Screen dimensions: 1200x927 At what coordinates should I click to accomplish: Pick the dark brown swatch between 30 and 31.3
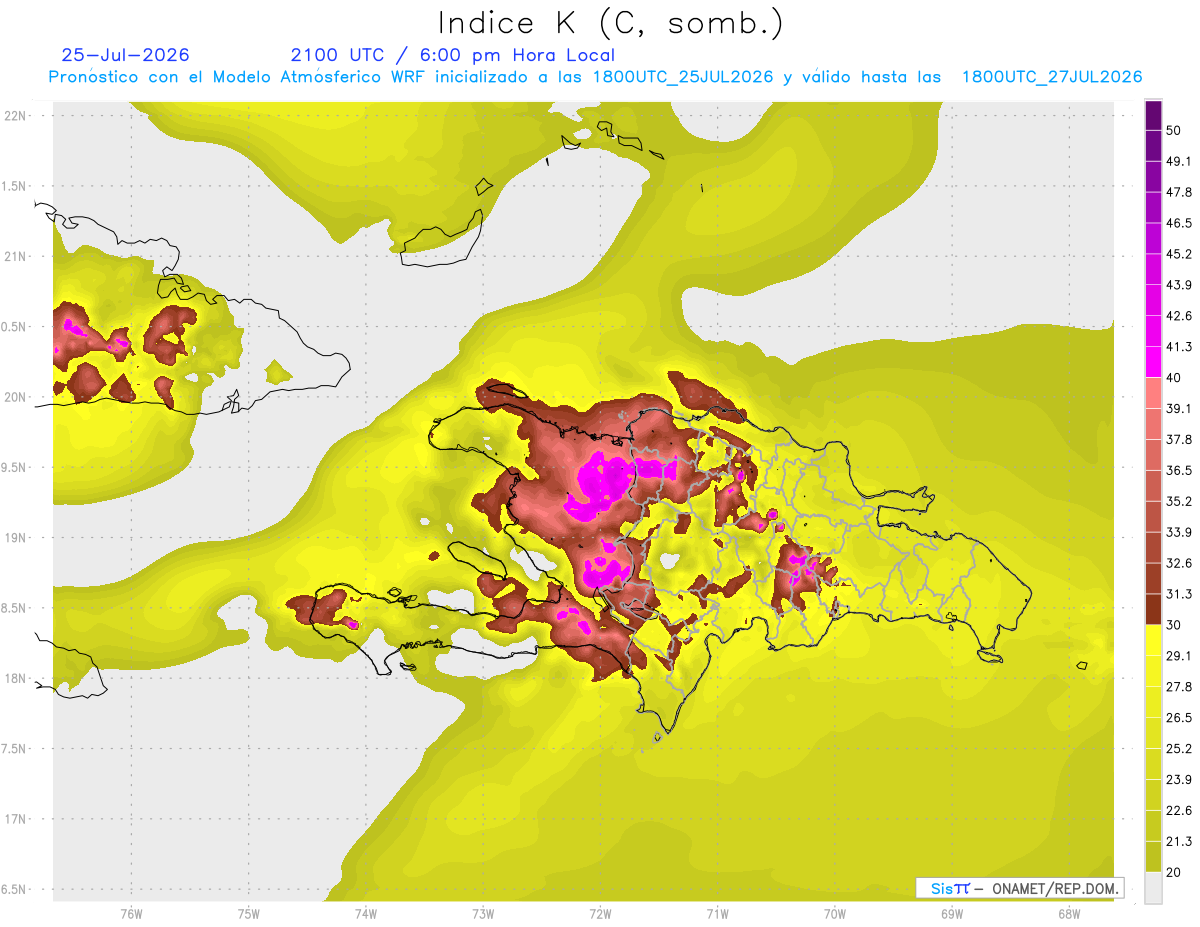[1153, 609]
